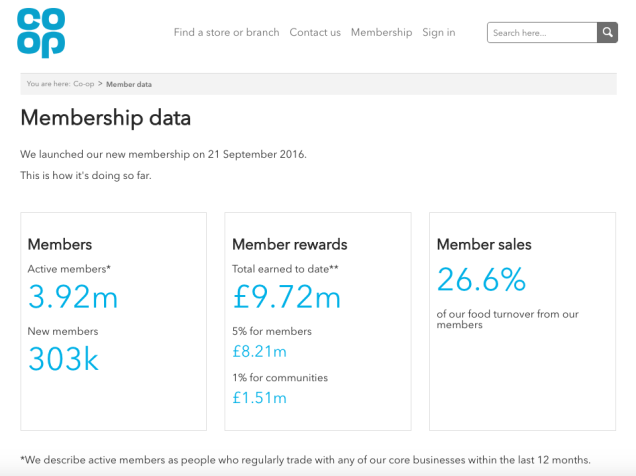Click the Sign in link
Viewport: 636px width, 476px height.
tap(438, 32)
